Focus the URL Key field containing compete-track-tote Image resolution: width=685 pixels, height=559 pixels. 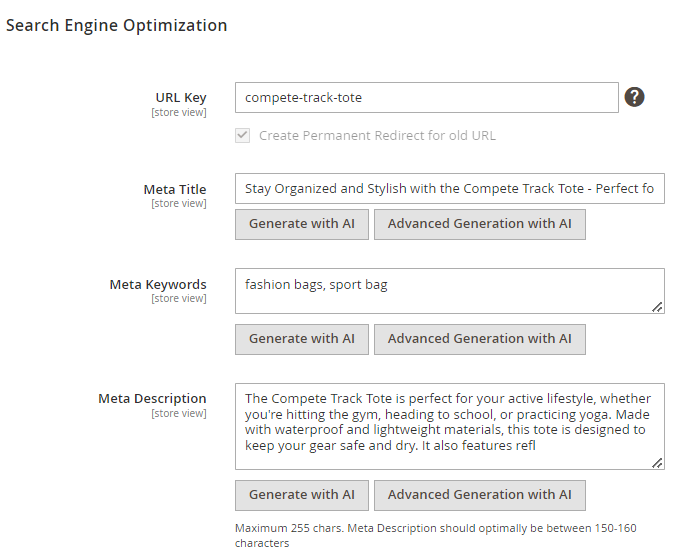coord(427,97)
